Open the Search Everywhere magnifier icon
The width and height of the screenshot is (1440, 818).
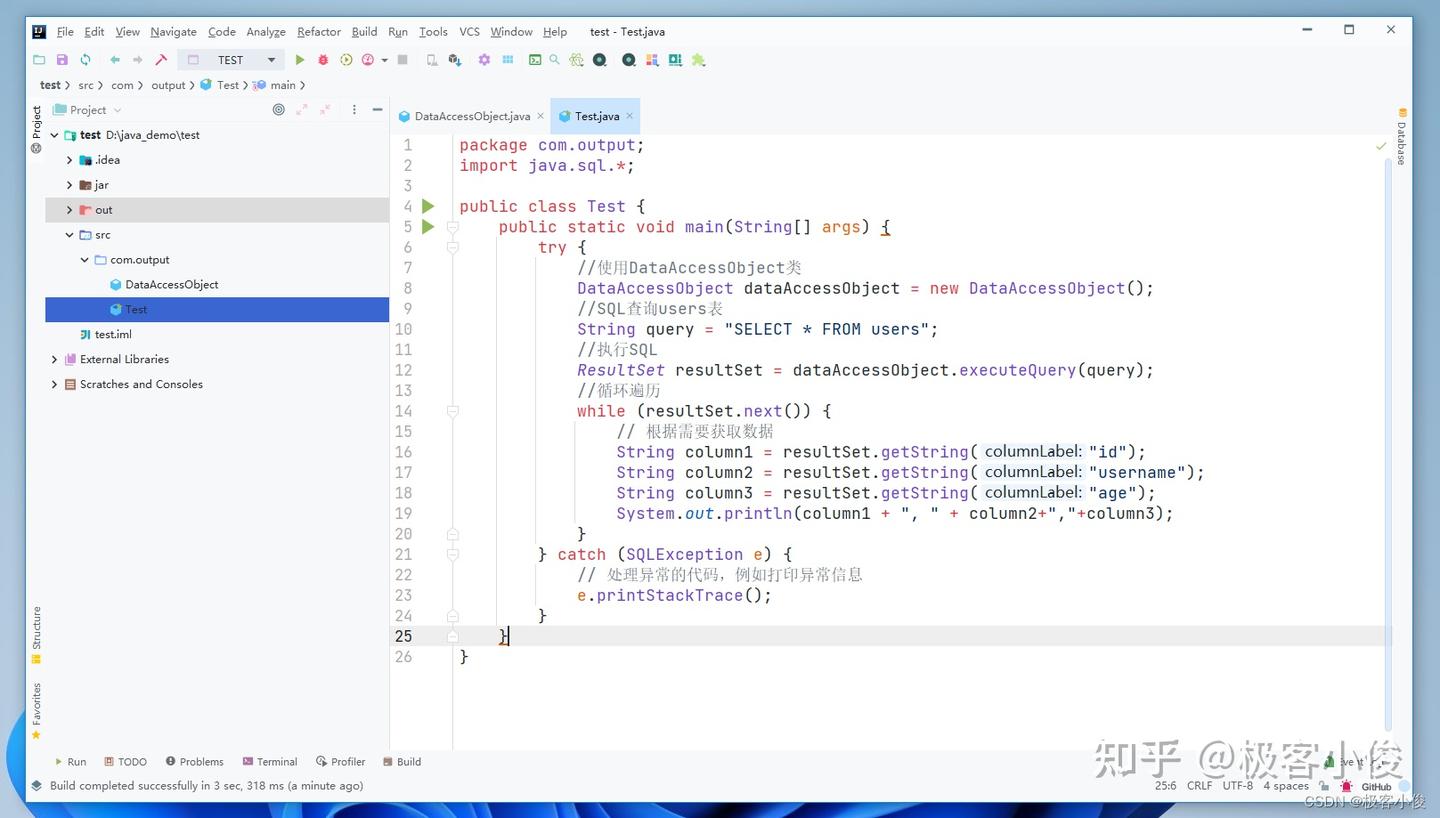coord(551,60)
